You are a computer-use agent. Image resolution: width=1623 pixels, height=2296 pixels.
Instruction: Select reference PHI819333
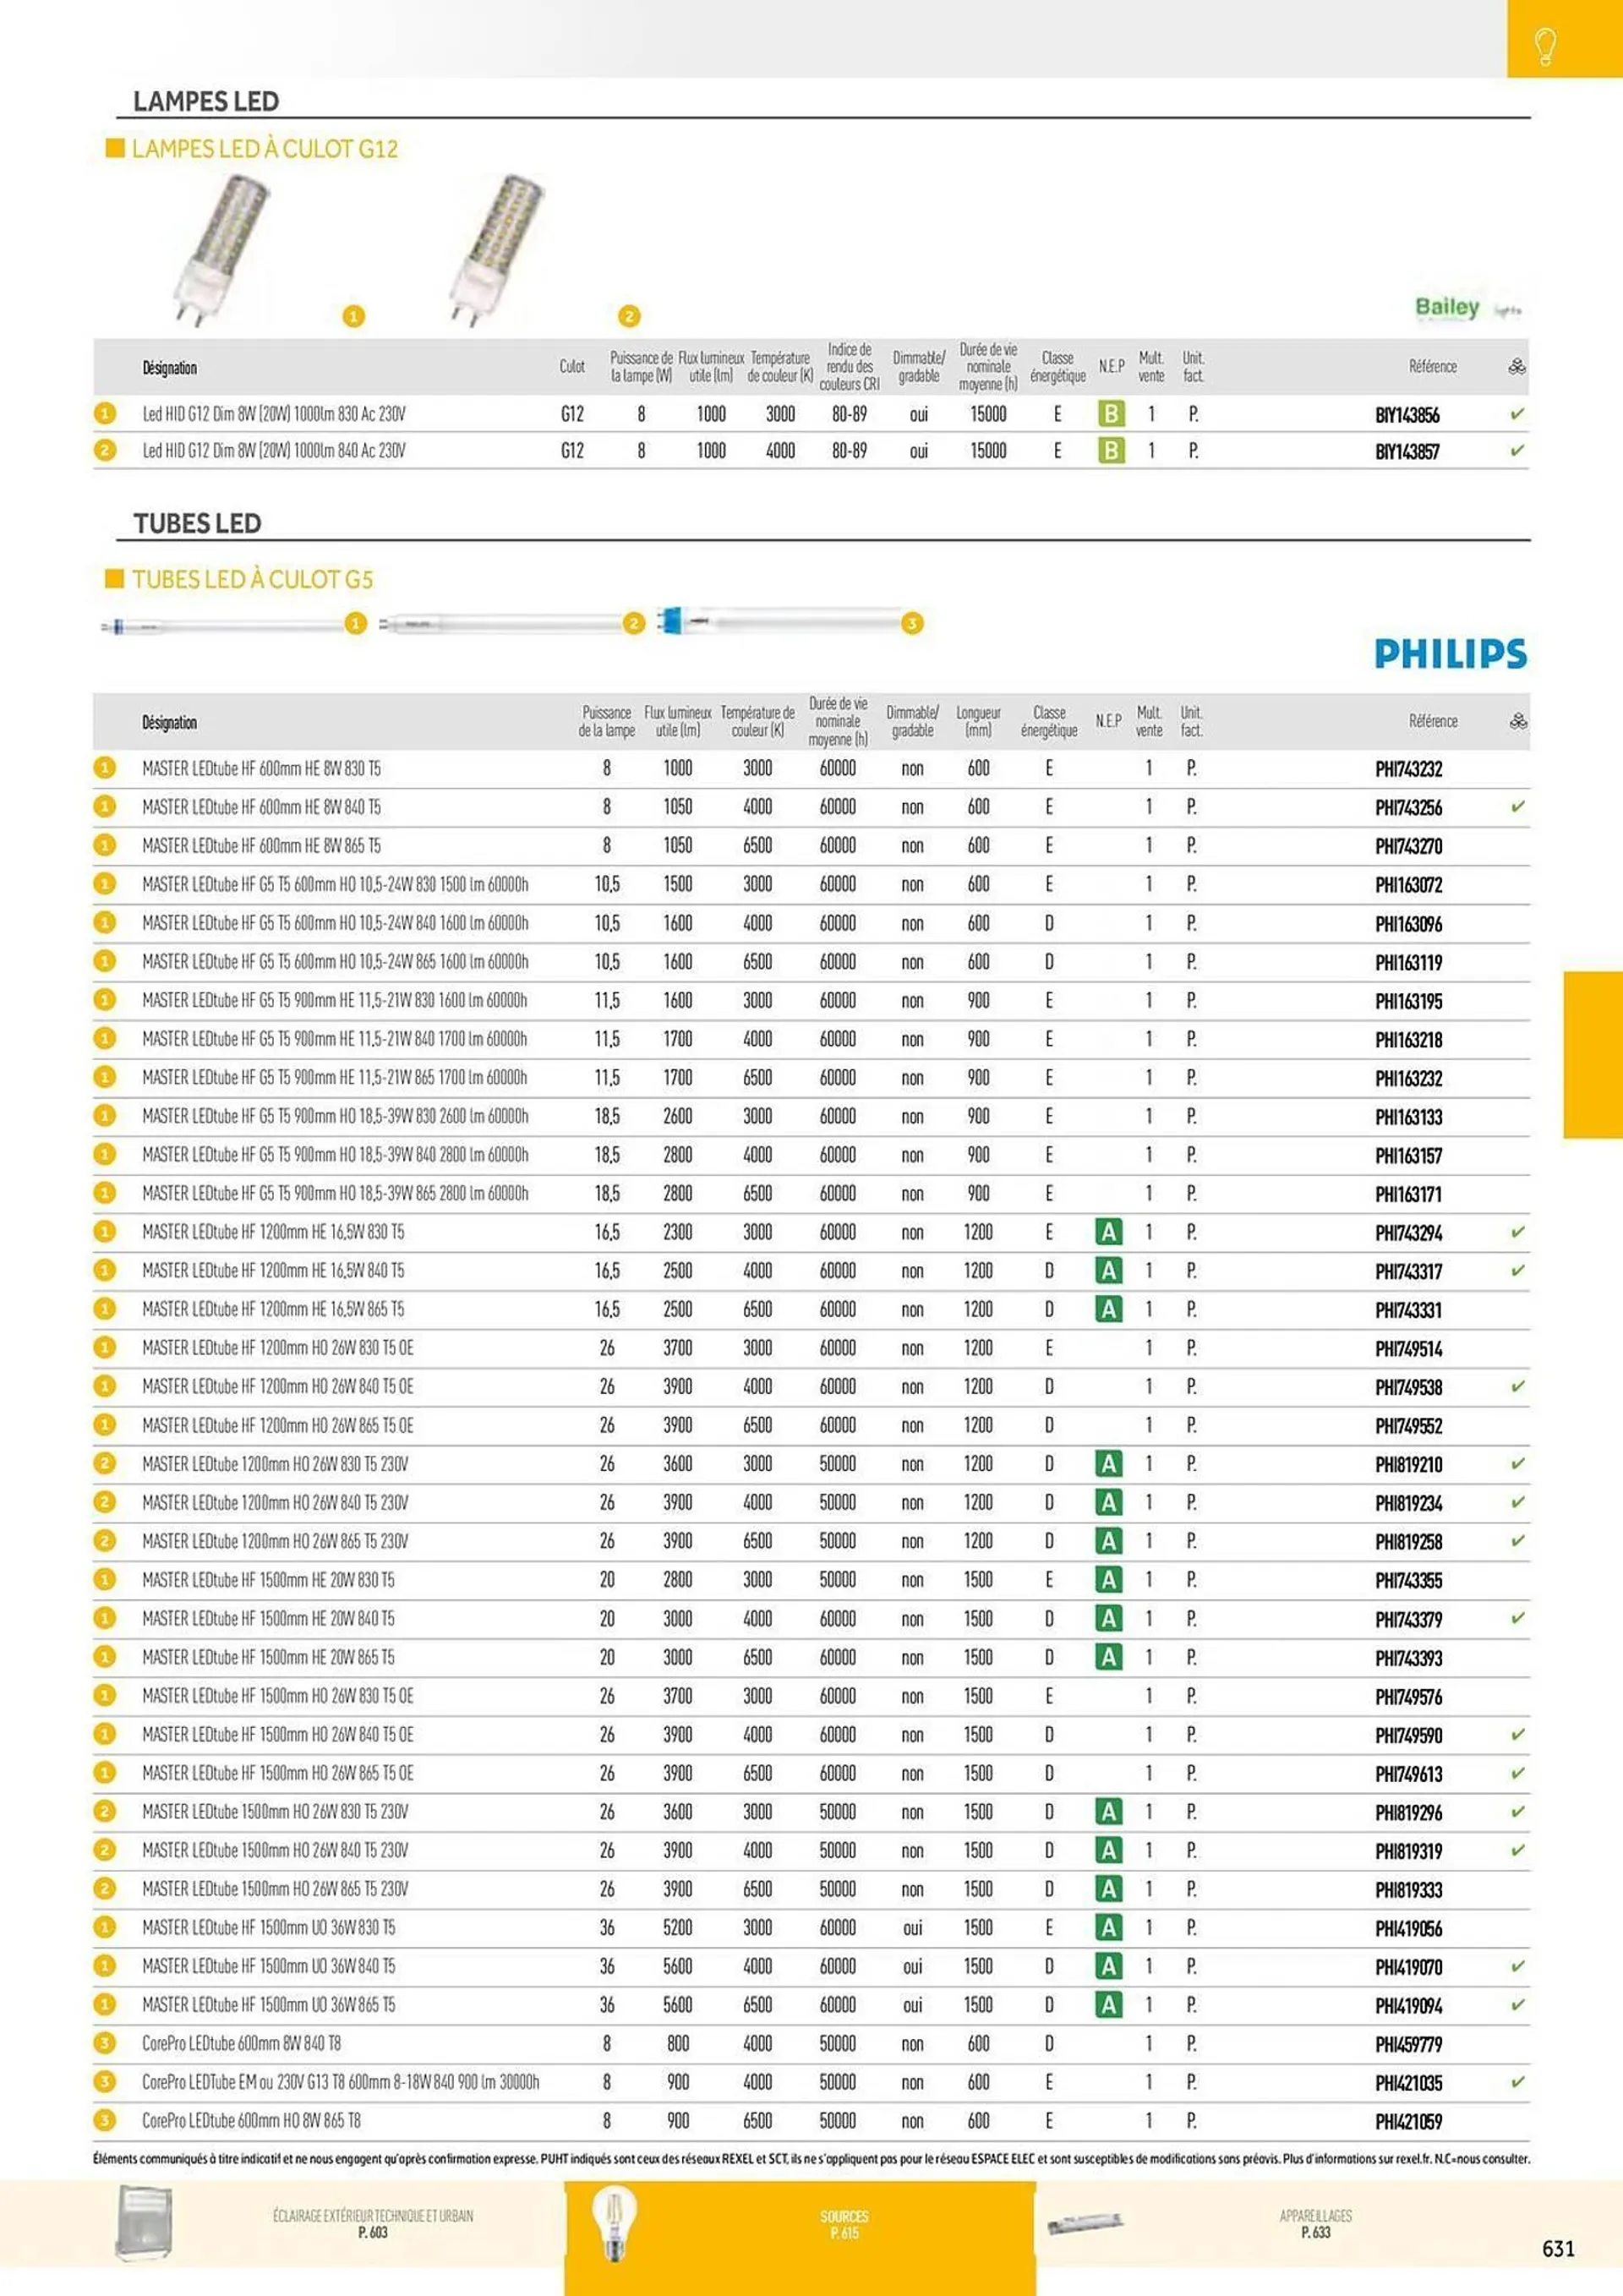point(1408,1889)
